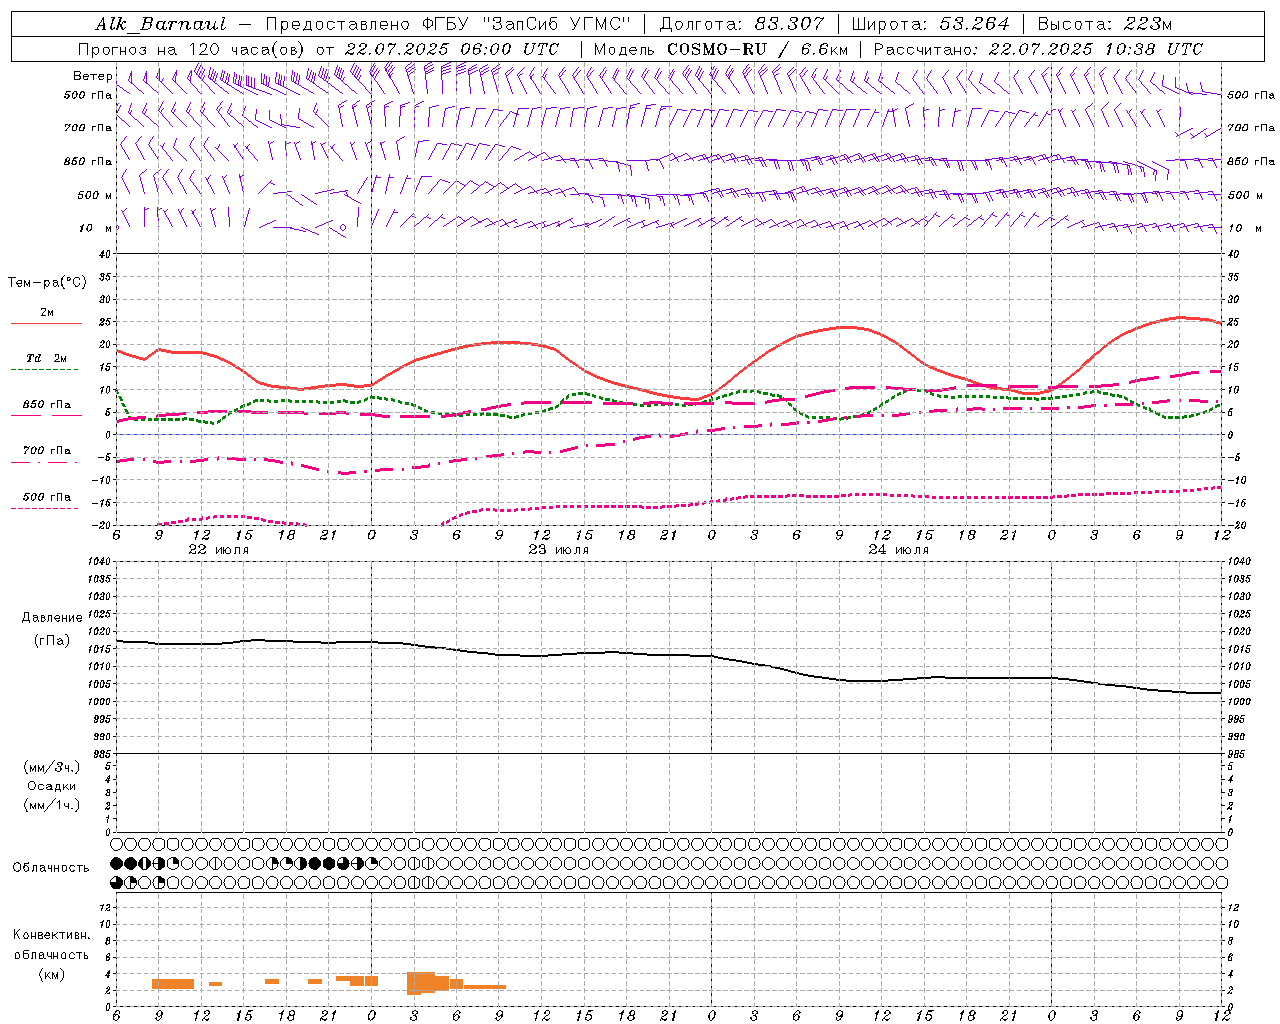Select the (мм/1ч.) precipitation unit label
The height and width of the screenshot is (1024, 1280).
click(x=52, y=805)
